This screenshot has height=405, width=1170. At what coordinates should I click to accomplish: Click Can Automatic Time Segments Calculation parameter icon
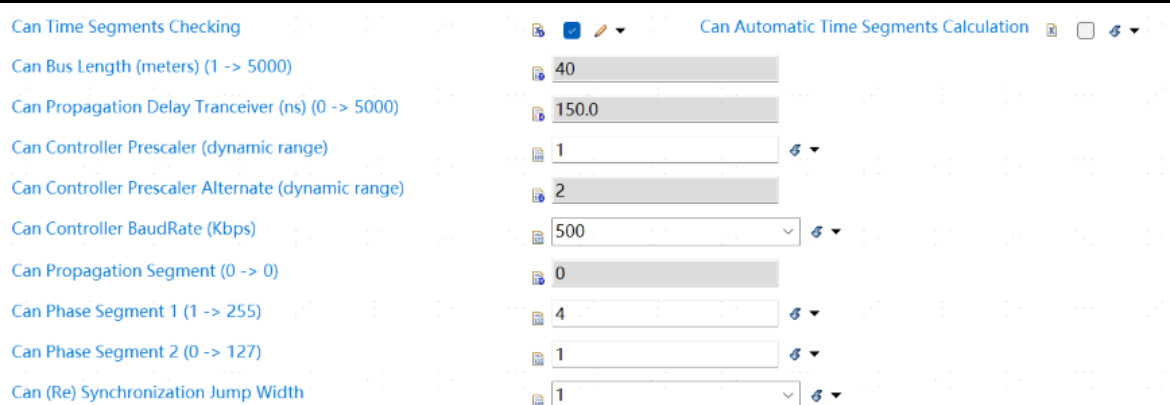pyautogui.click(x=1051, y=31)
